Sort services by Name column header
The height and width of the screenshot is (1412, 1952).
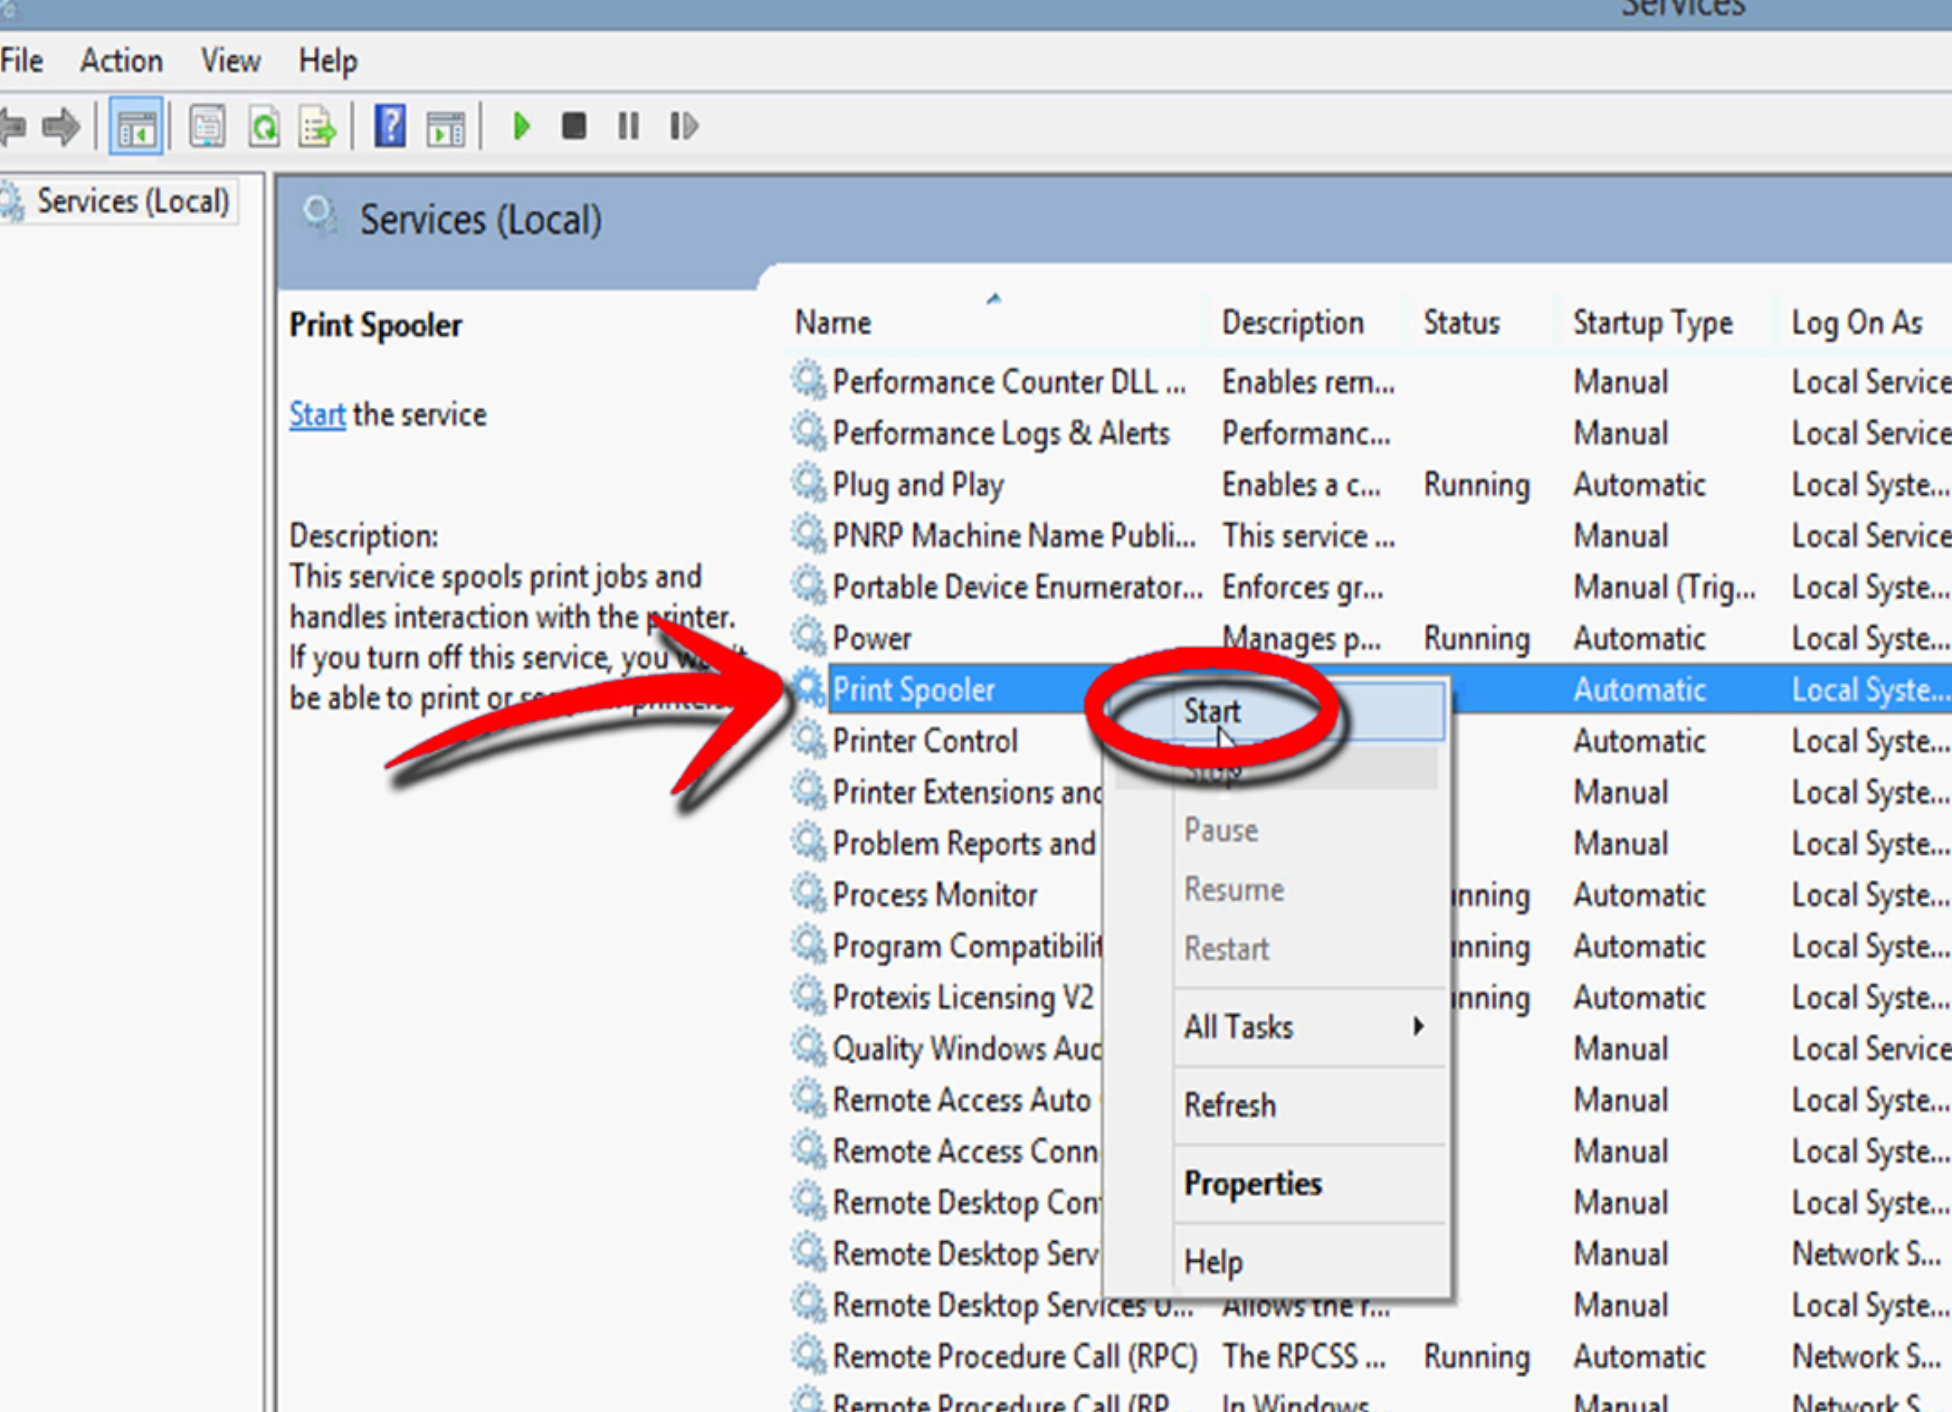[x=833, y=323]
